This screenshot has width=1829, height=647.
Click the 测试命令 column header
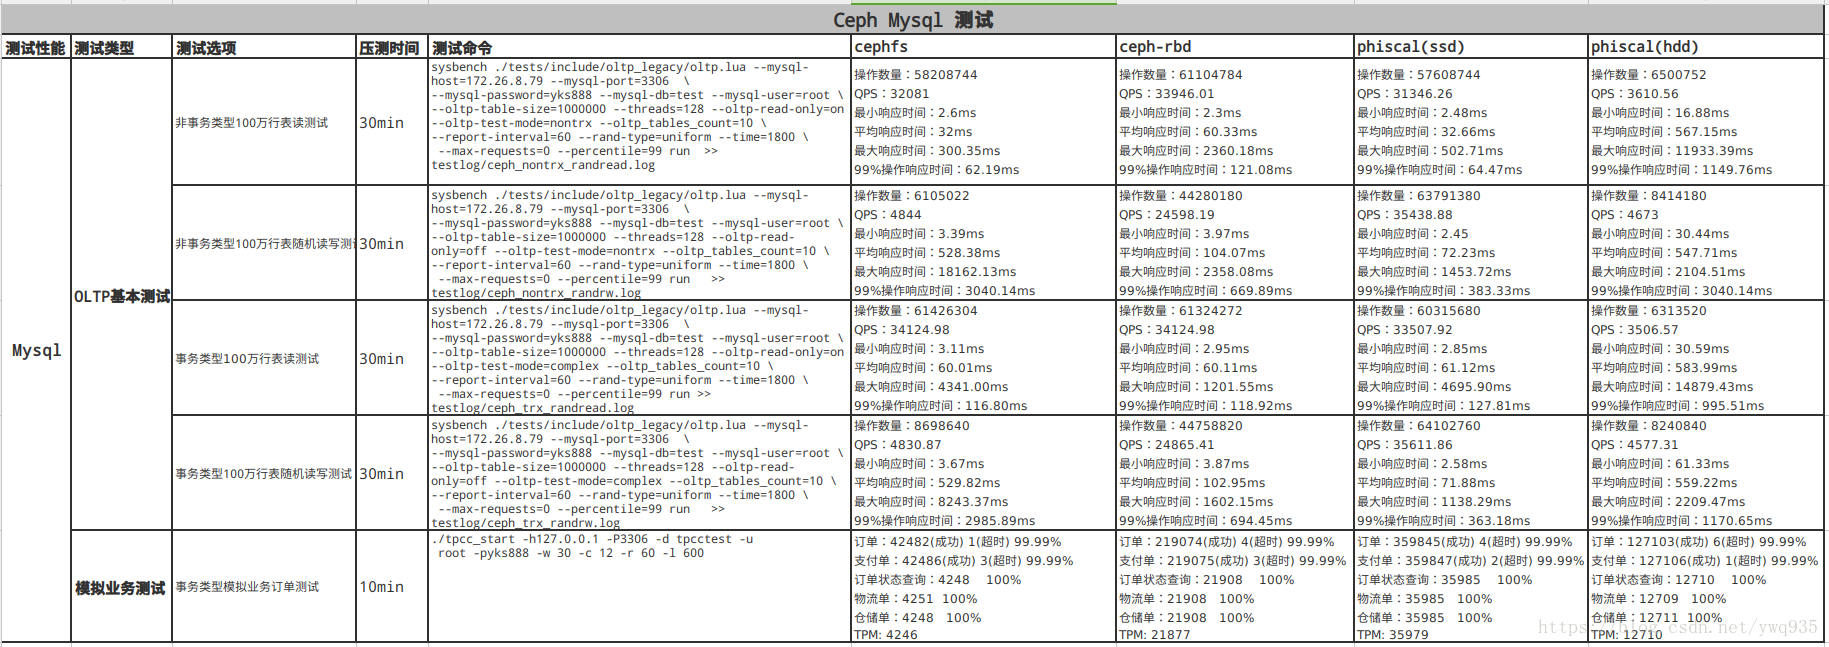639,48
